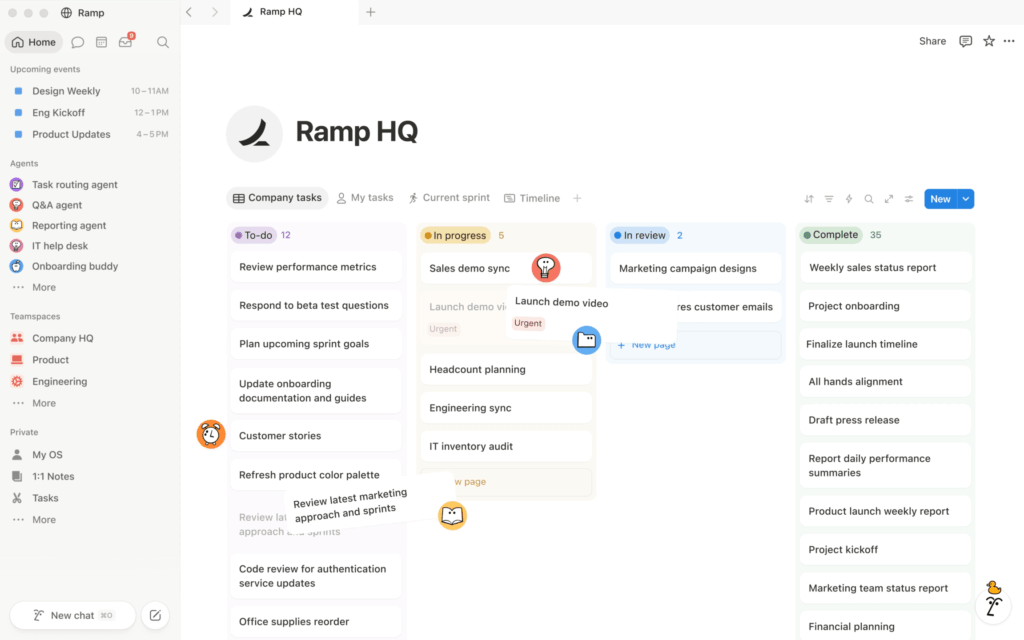Open 1:1 Notes page
The width and height of the screenshot is (1024, 640).
53,476
